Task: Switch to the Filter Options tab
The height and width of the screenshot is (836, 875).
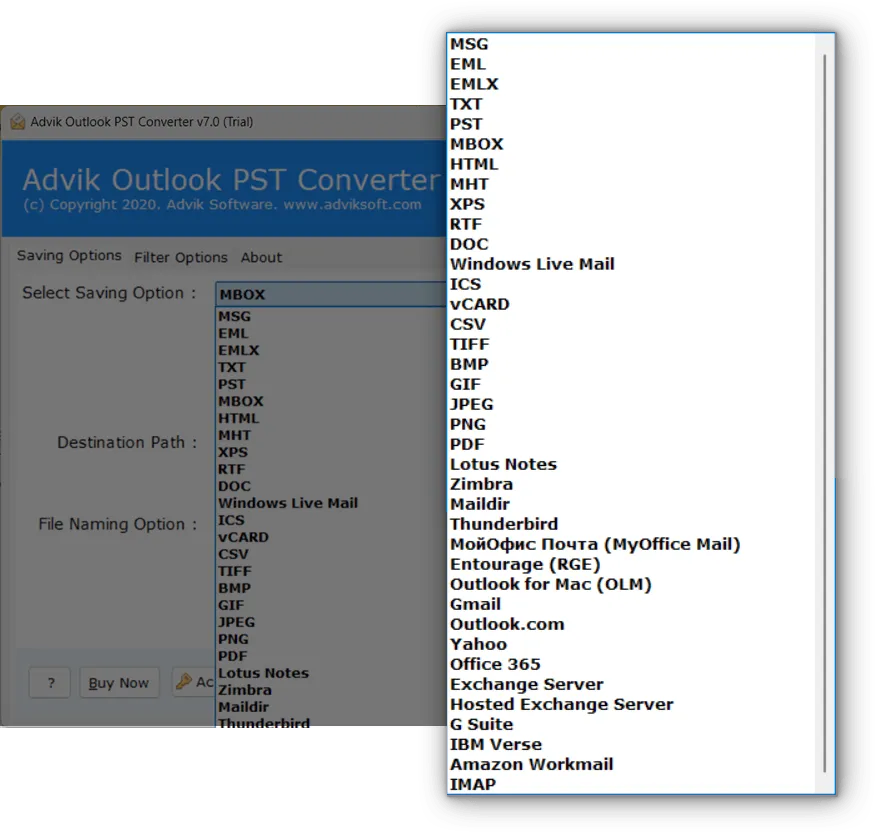Action: click(181, 257)
